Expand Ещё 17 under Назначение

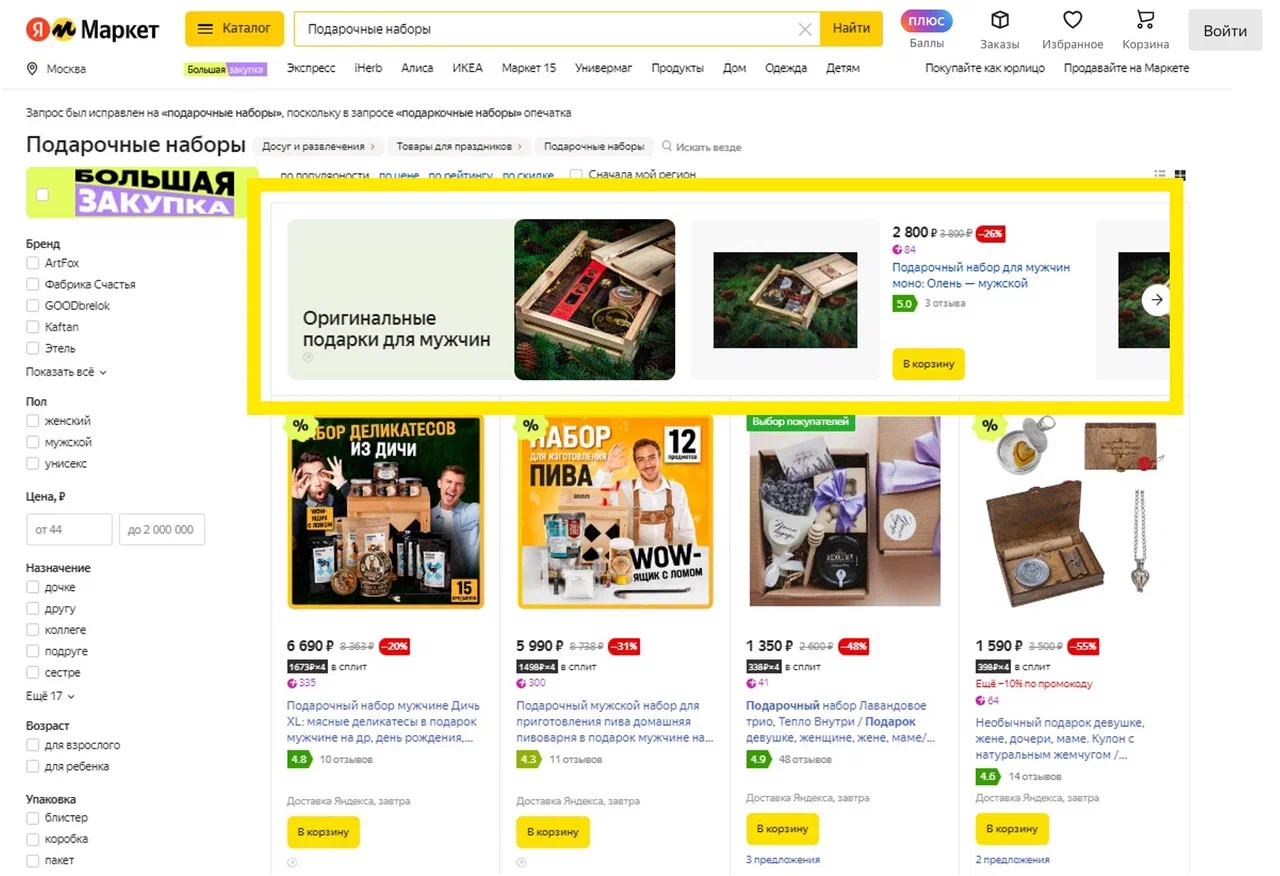[50, 696]
